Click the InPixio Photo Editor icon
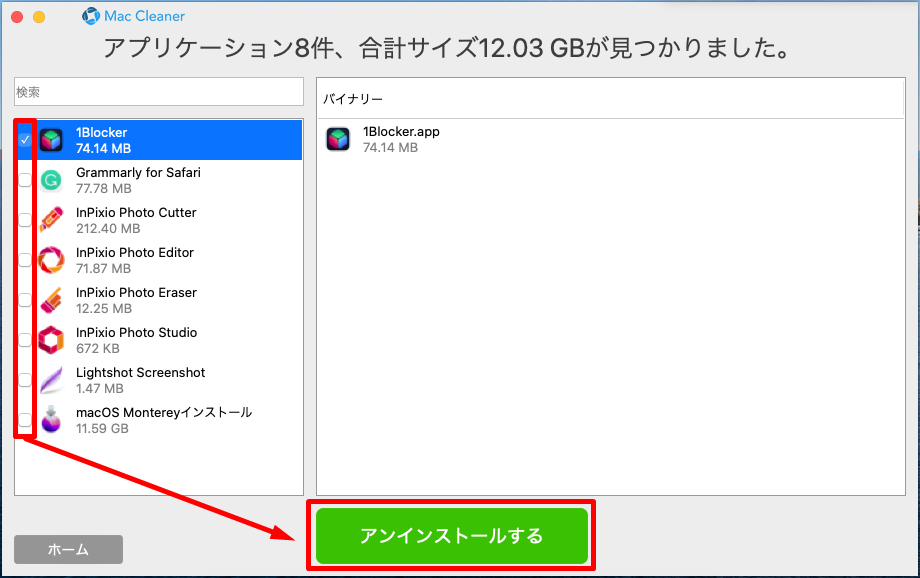 (x=51, y=260)
